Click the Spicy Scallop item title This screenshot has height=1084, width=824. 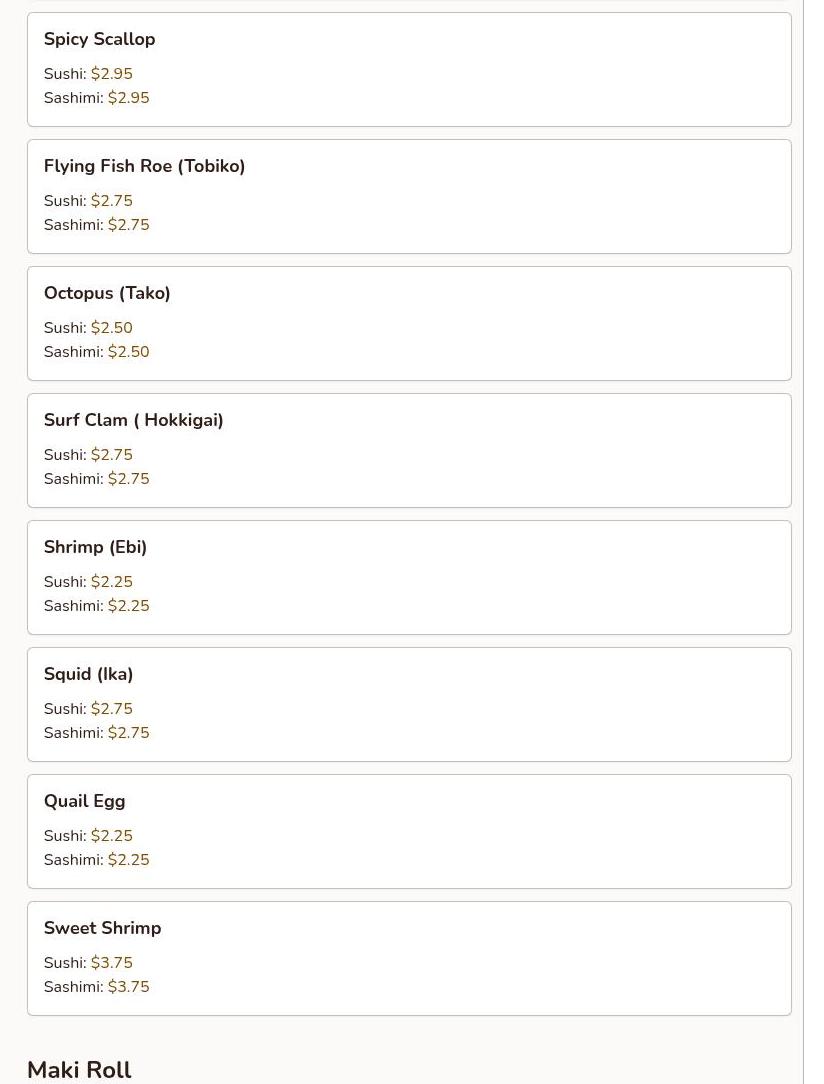coord(99,39)
